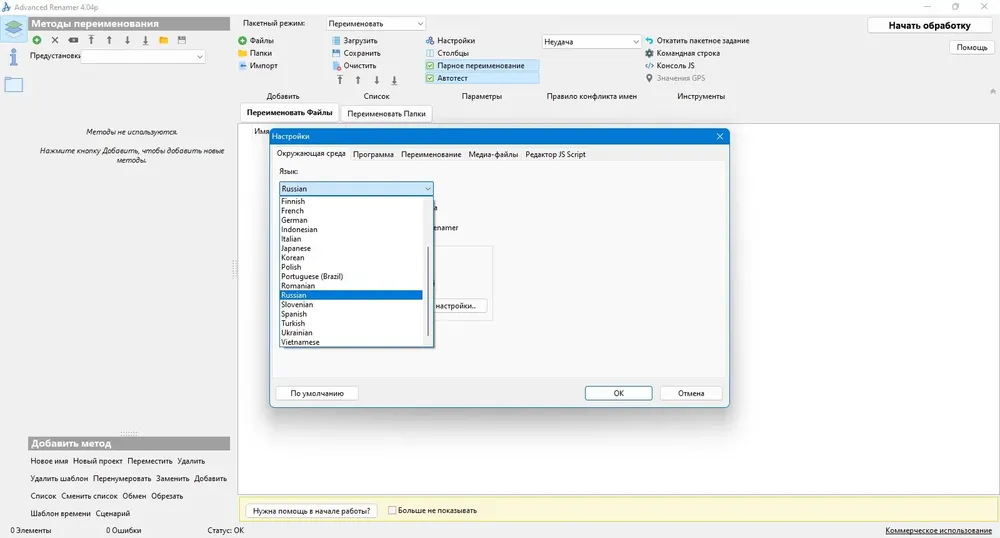Click the clear-methods tag icon in methods toolbar

pos(73,40)
